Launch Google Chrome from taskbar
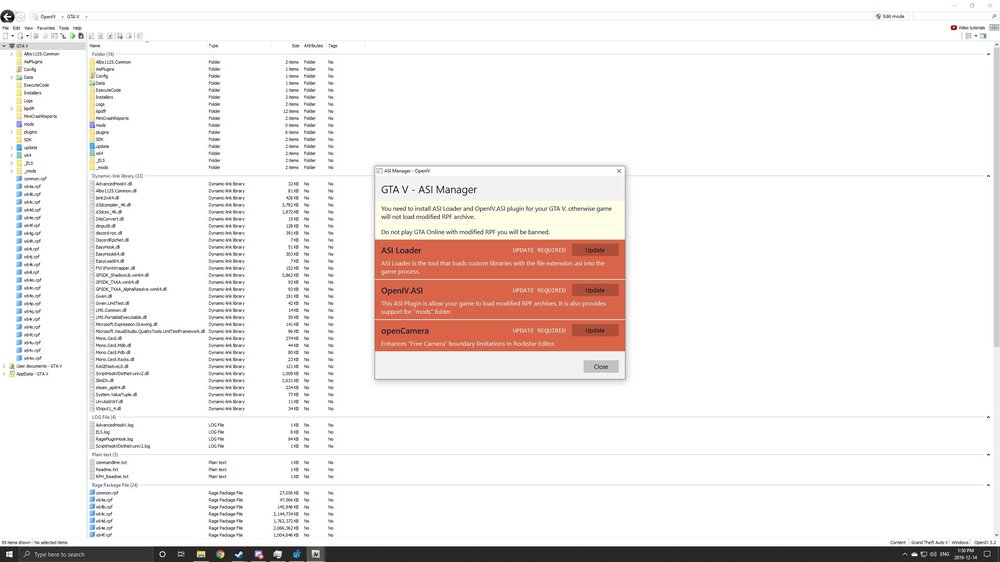The height and width of the screenshot is (562, 1000). pyautogui.click(x=220, y=554)
